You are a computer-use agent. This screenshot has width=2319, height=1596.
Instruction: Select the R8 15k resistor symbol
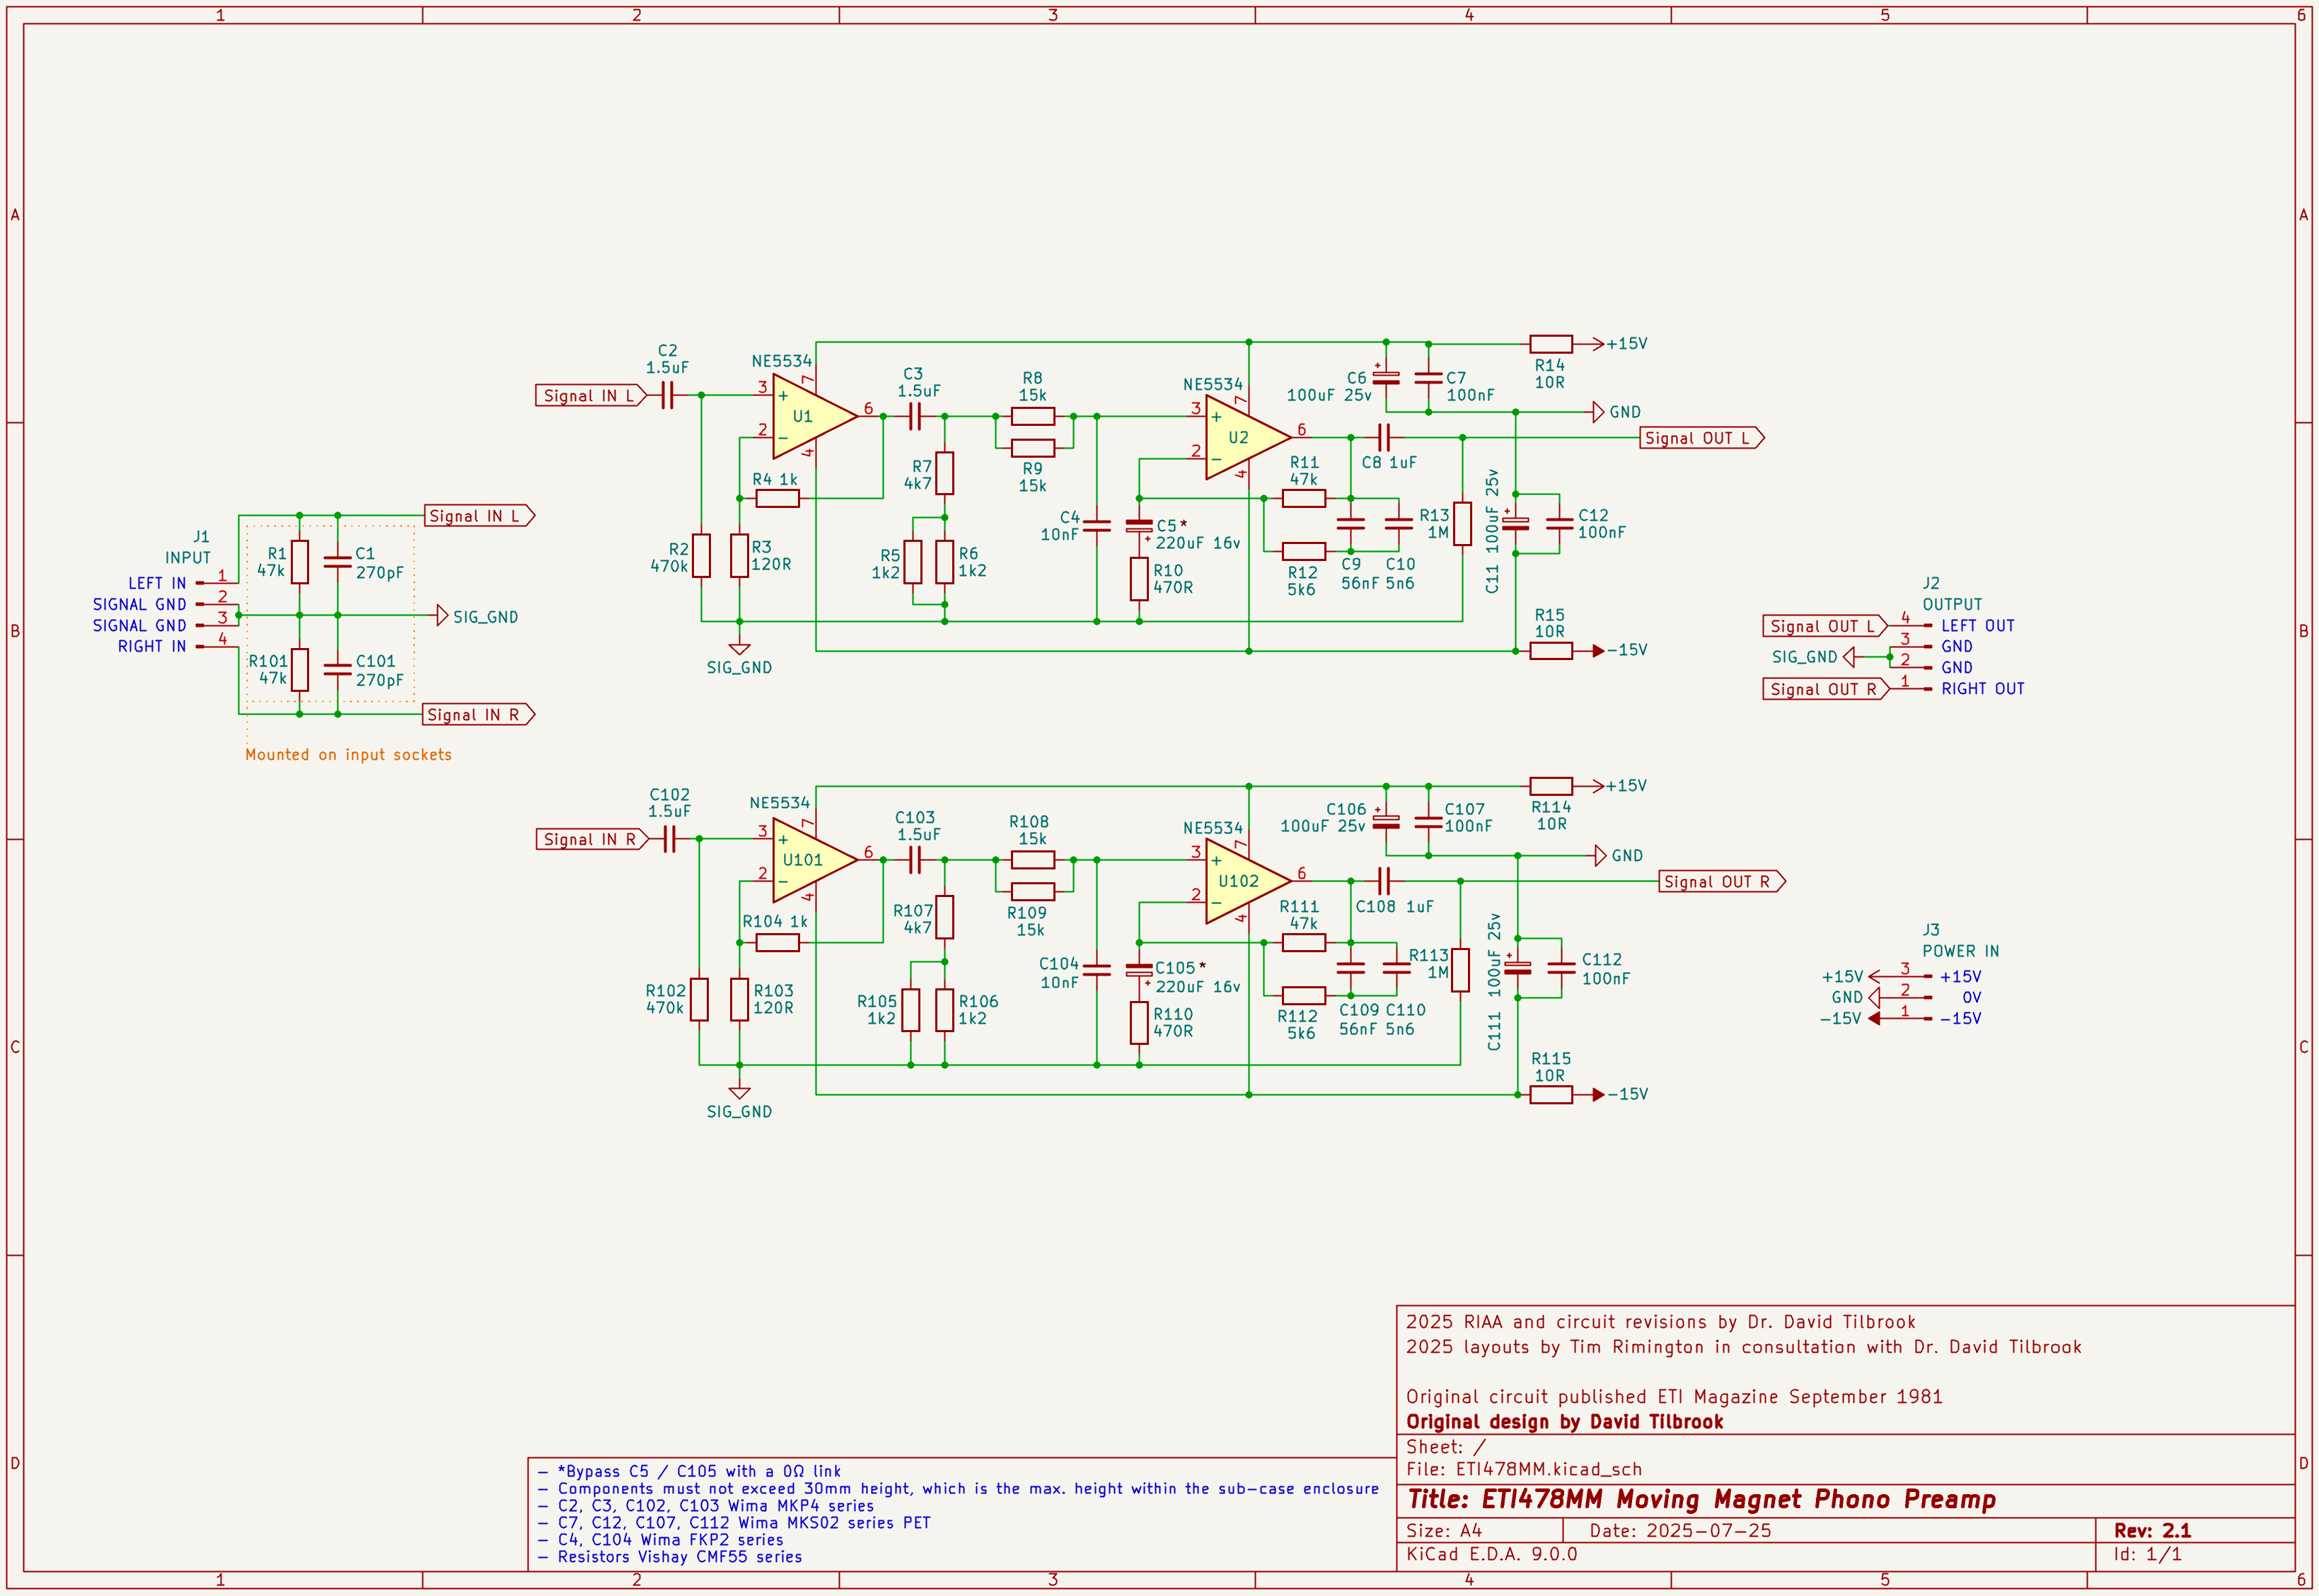pos(1033,416)
